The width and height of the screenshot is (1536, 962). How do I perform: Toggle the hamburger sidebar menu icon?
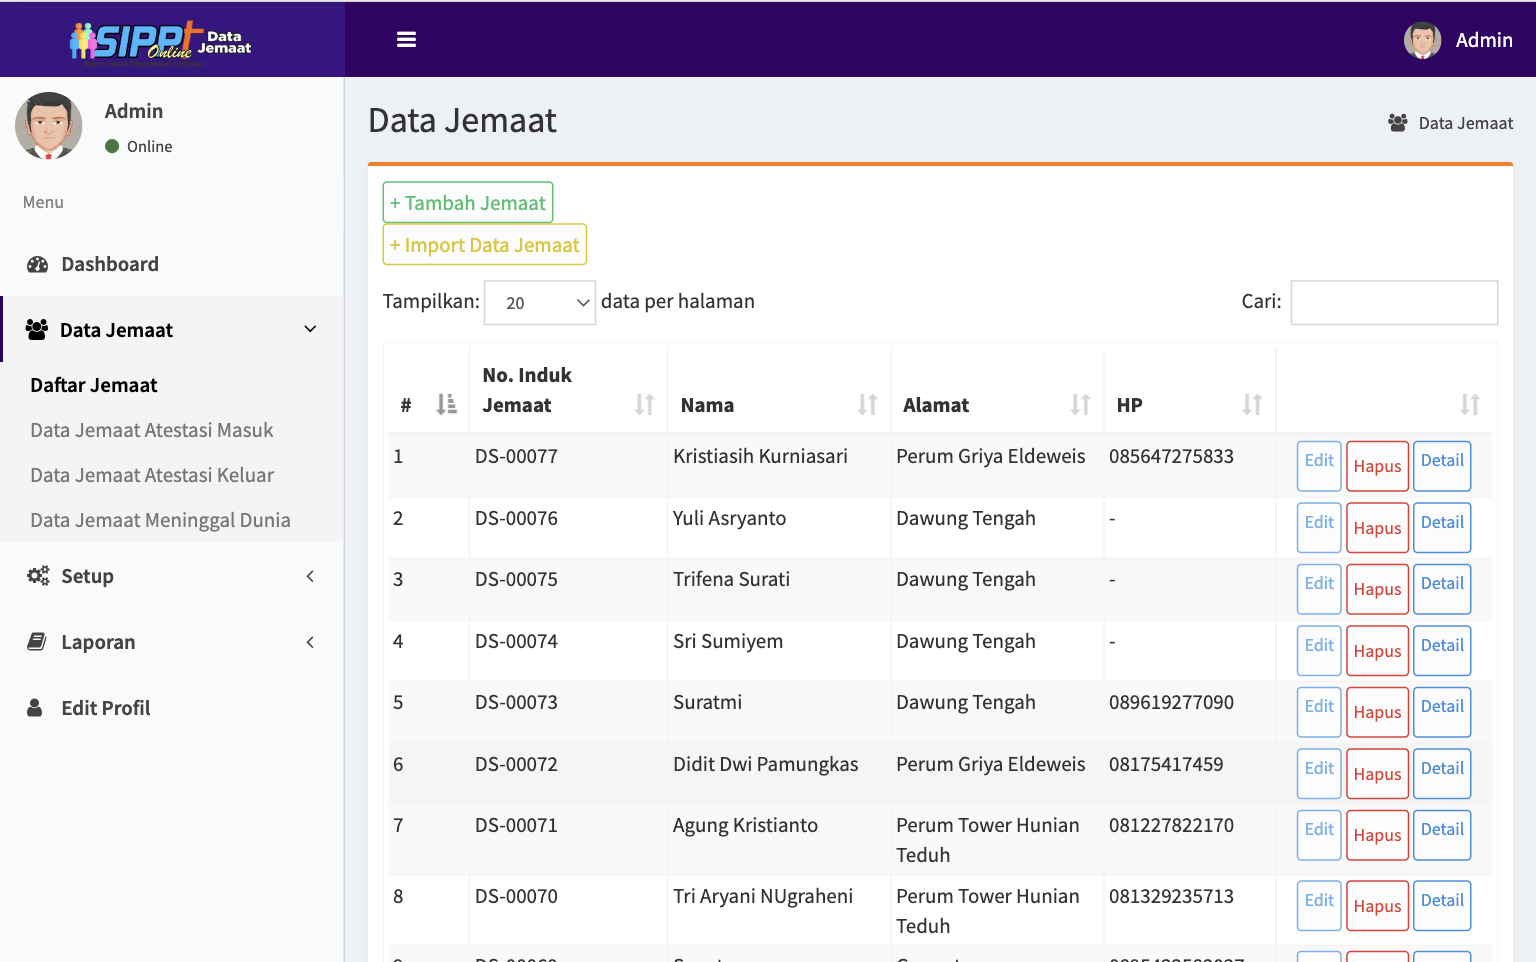pyautogui.click(x=406, y=40)
